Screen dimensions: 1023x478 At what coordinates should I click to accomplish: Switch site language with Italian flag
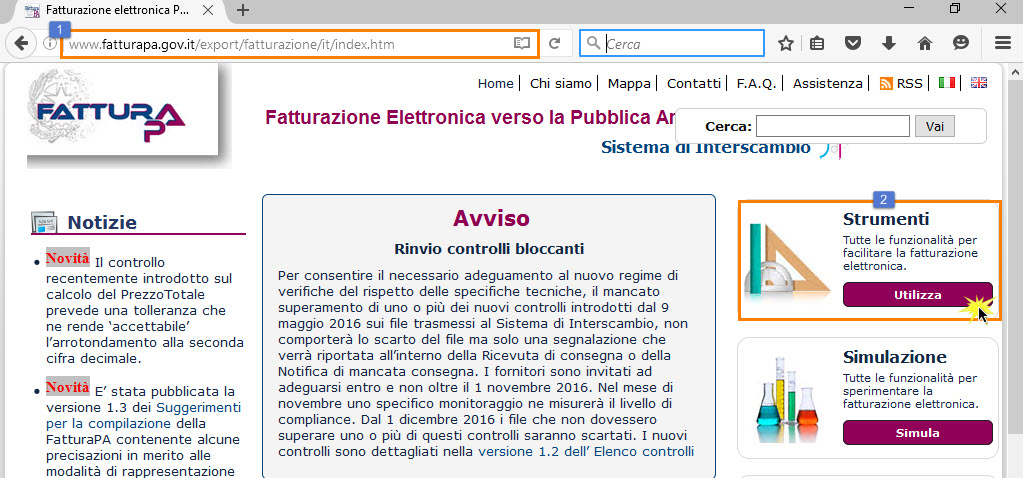tap(947, 83)
